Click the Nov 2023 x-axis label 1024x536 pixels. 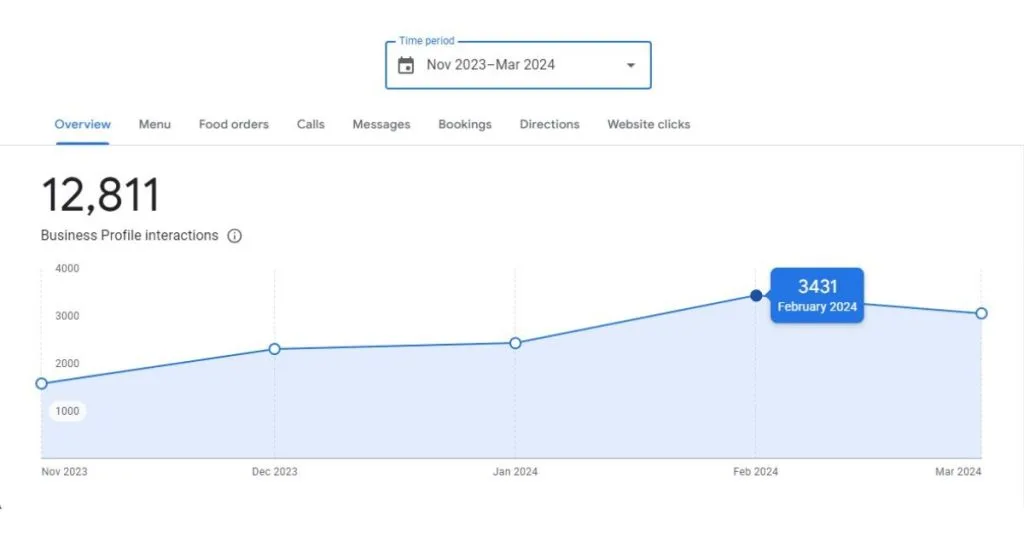point(64,471)
